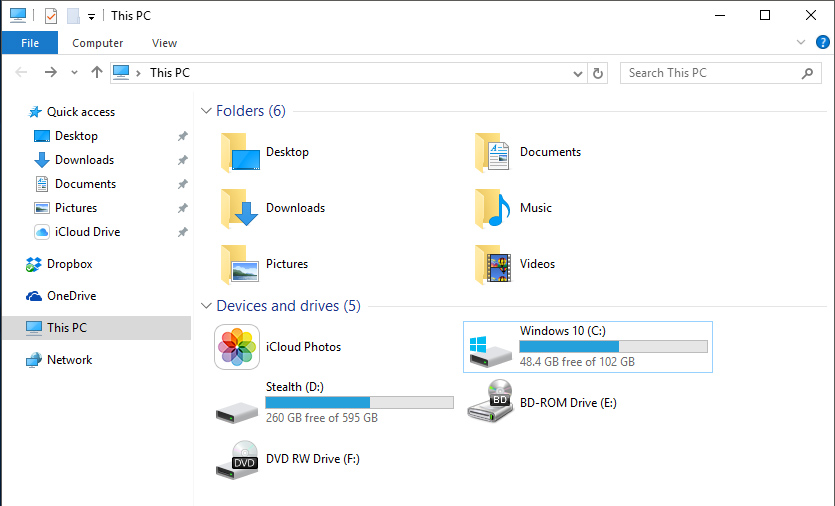Screen dimensions: 835x506
Task: Click the pin icon next to sidebar Desktop
Action: pyautogui.click(x=183, y=136)
